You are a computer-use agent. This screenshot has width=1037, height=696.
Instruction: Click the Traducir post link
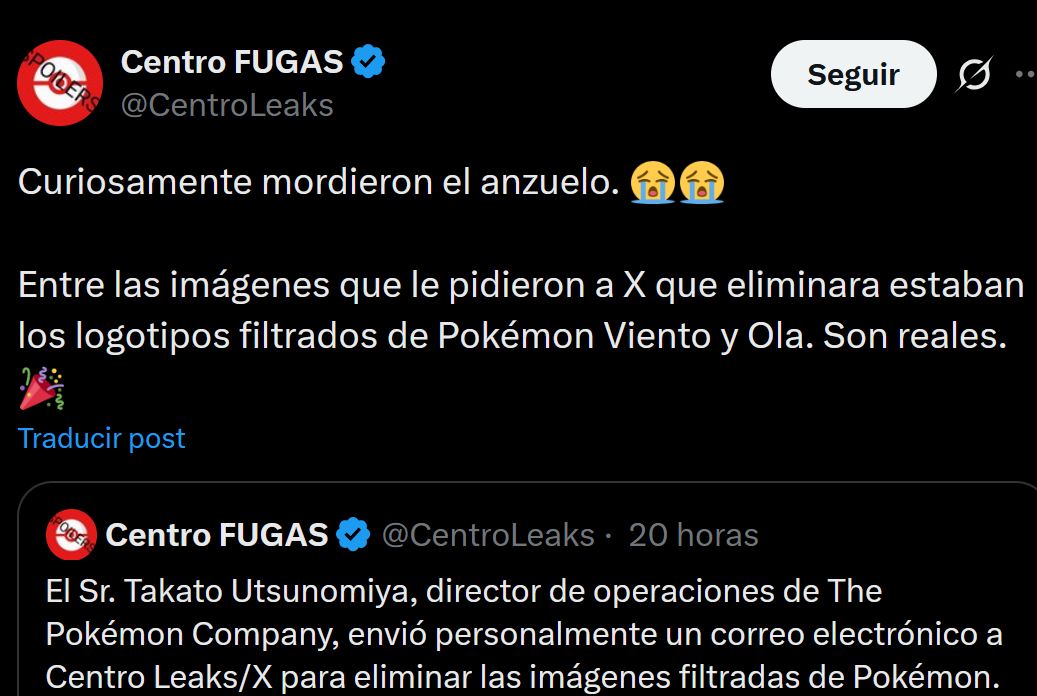(x=102, y=438)
